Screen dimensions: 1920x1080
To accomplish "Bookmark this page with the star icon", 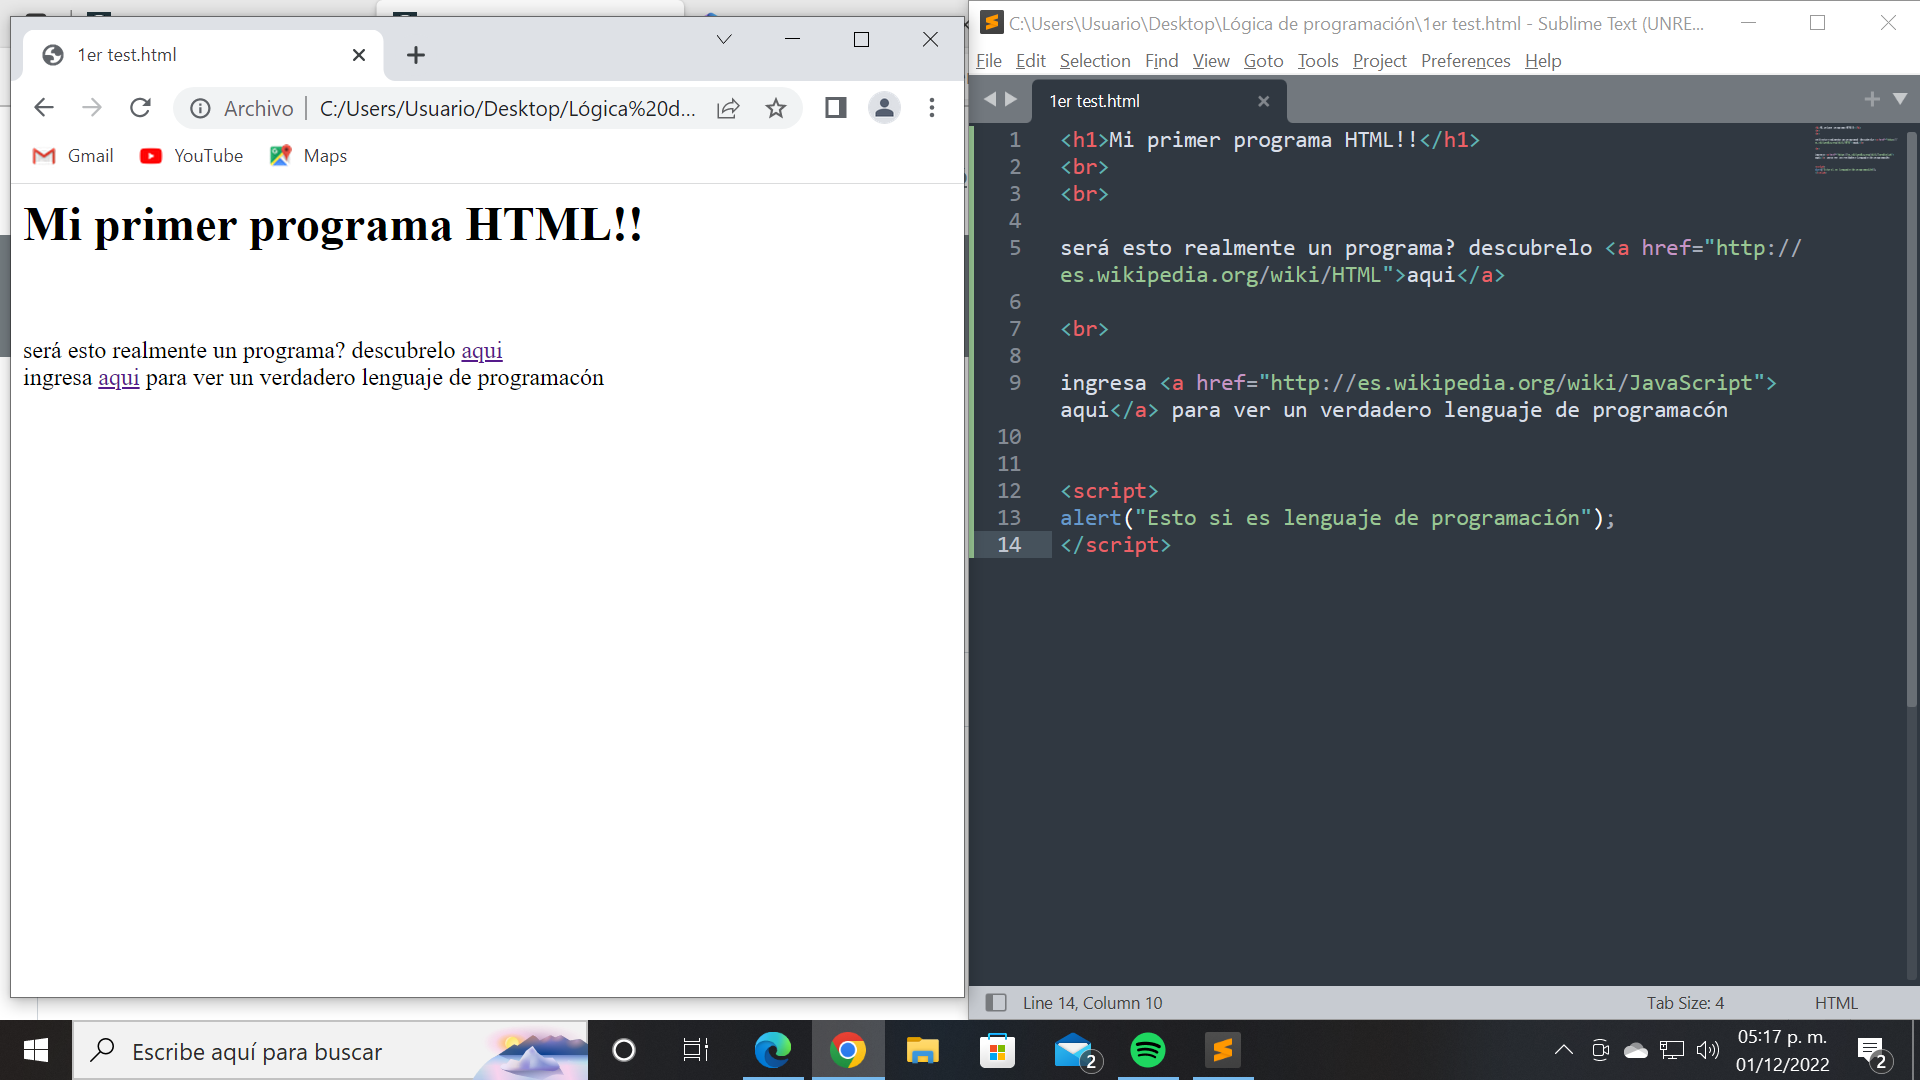I will click(776, 108).
